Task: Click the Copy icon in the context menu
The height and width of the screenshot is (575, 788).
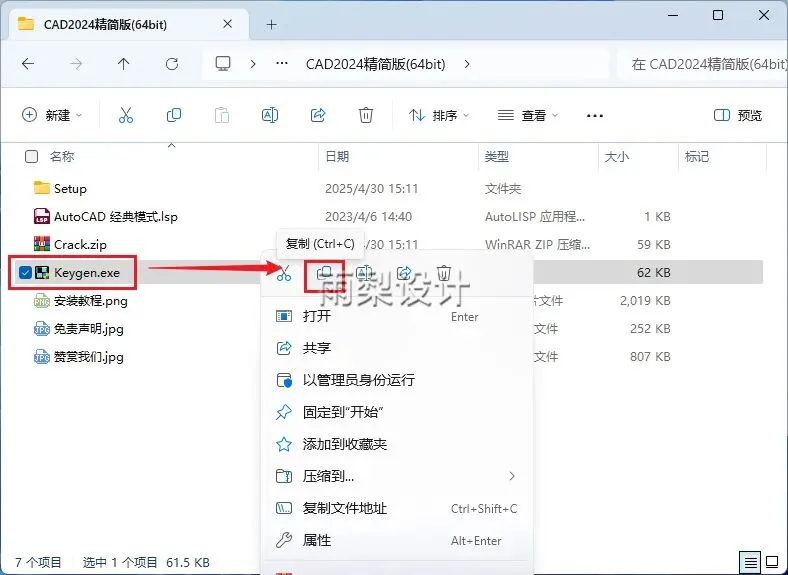Action: point(324,273)
